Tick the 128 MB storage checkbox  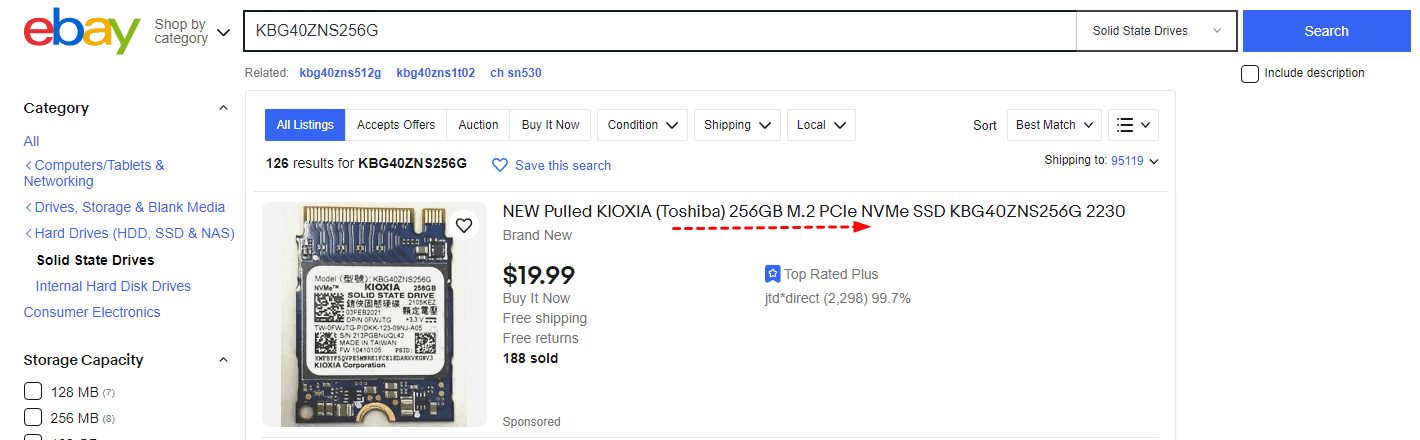(x=33, y=391)
